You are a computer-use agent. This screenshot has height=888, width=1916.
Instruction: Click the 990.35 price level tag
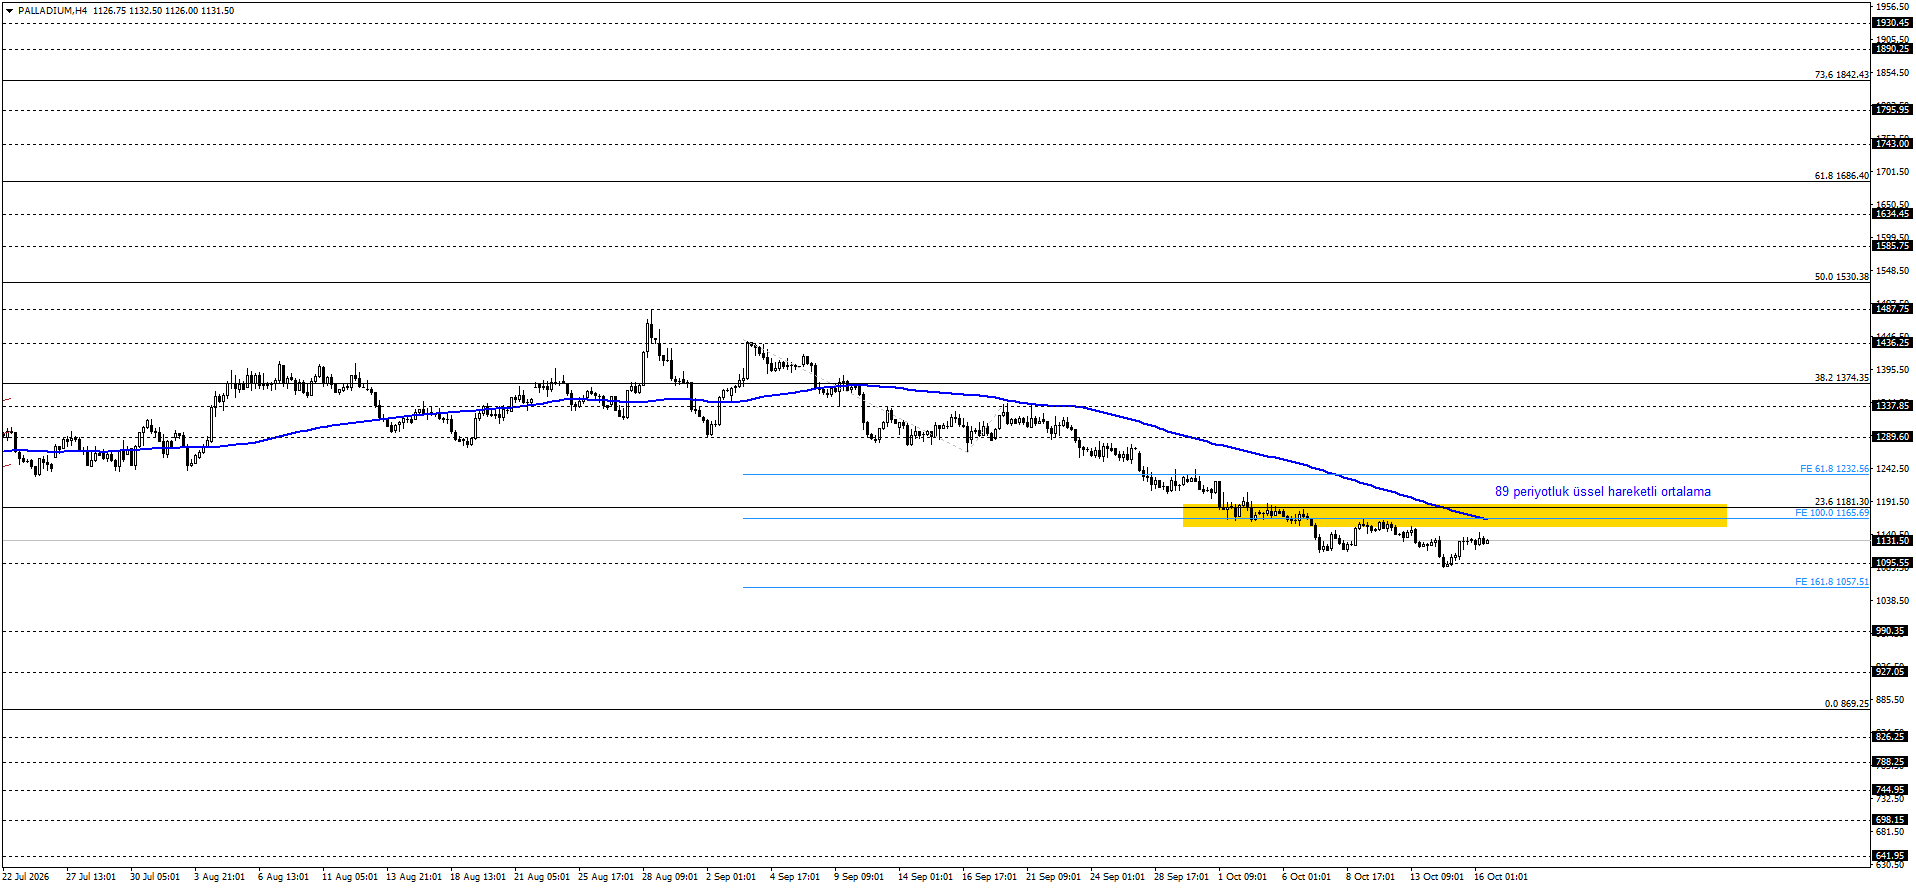(1891, 631)
